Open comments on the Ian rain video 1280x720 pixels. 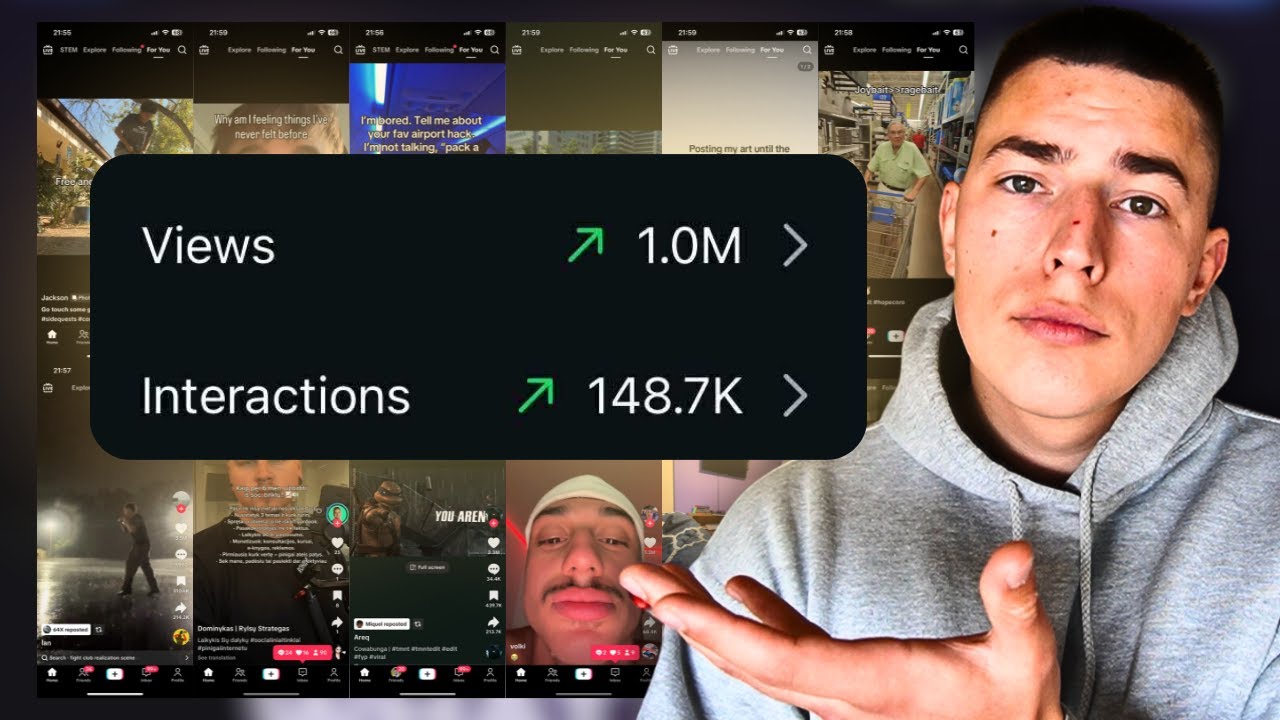tap(181, 554)
